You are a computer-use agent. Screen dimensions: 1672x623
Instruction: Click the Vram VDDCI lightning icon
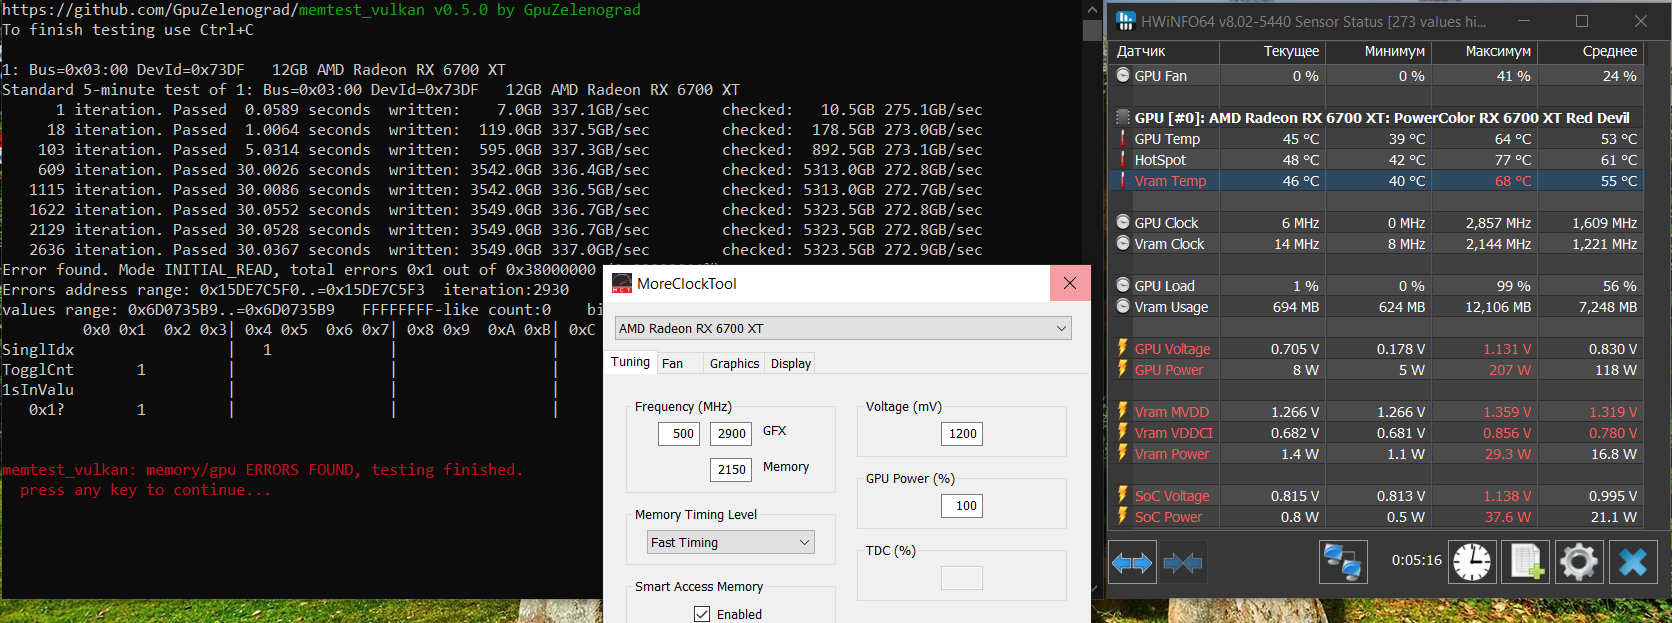(1123, 433)
